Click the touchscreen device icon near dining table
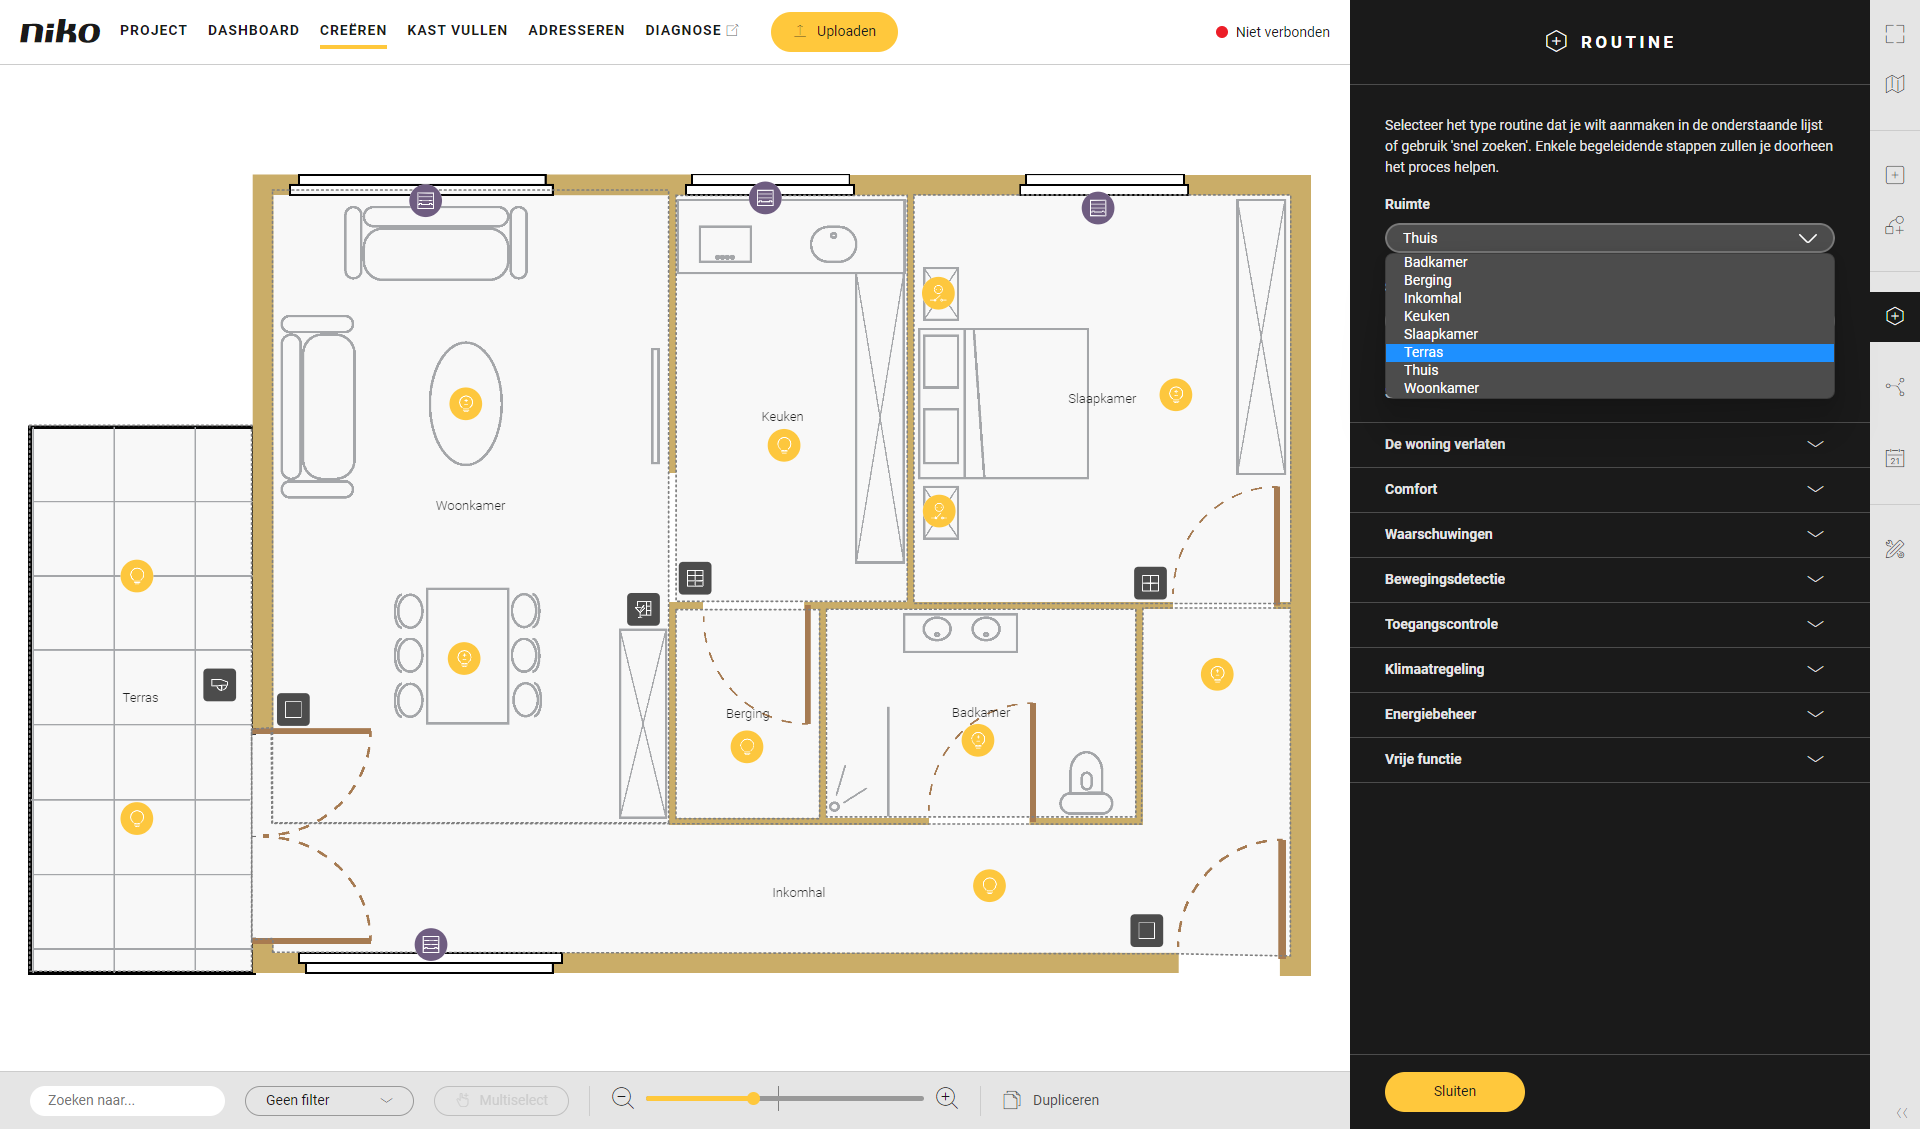The width and height of the screenshot is (1920, 1129). (x=643, y=608)
